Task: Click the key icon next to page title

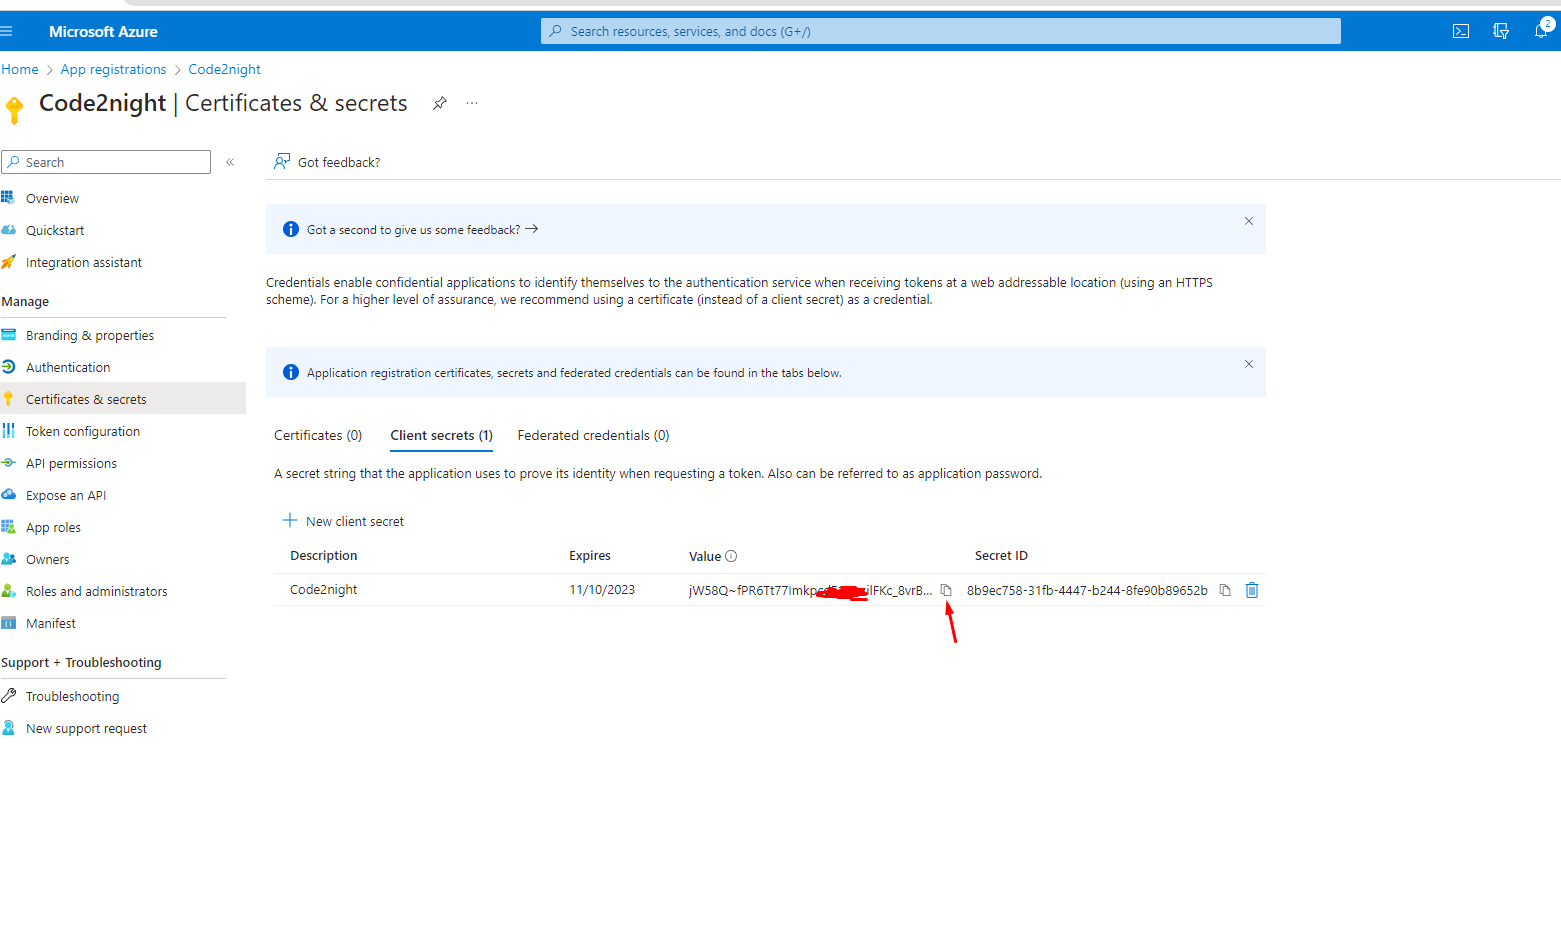Action: [14, 109]
